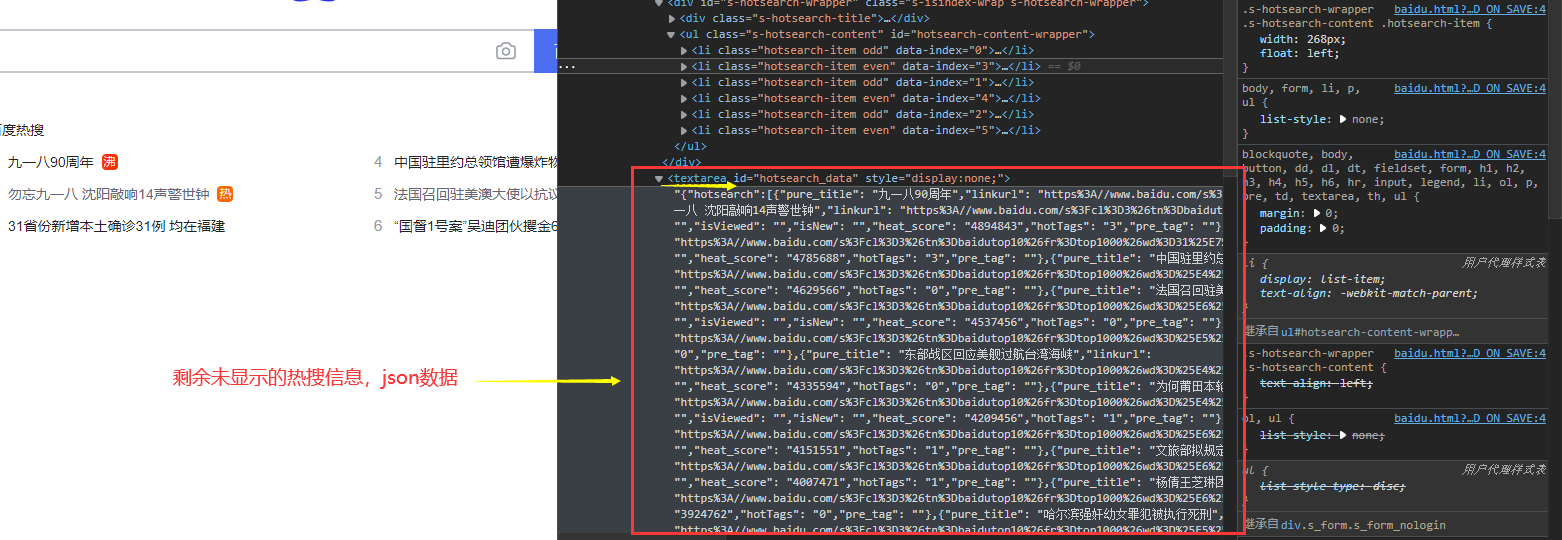Collapse the ul hotsearch-content-wrapper node
The image size is (1562, 540).
pyautogui.click(x=672, y=34)
